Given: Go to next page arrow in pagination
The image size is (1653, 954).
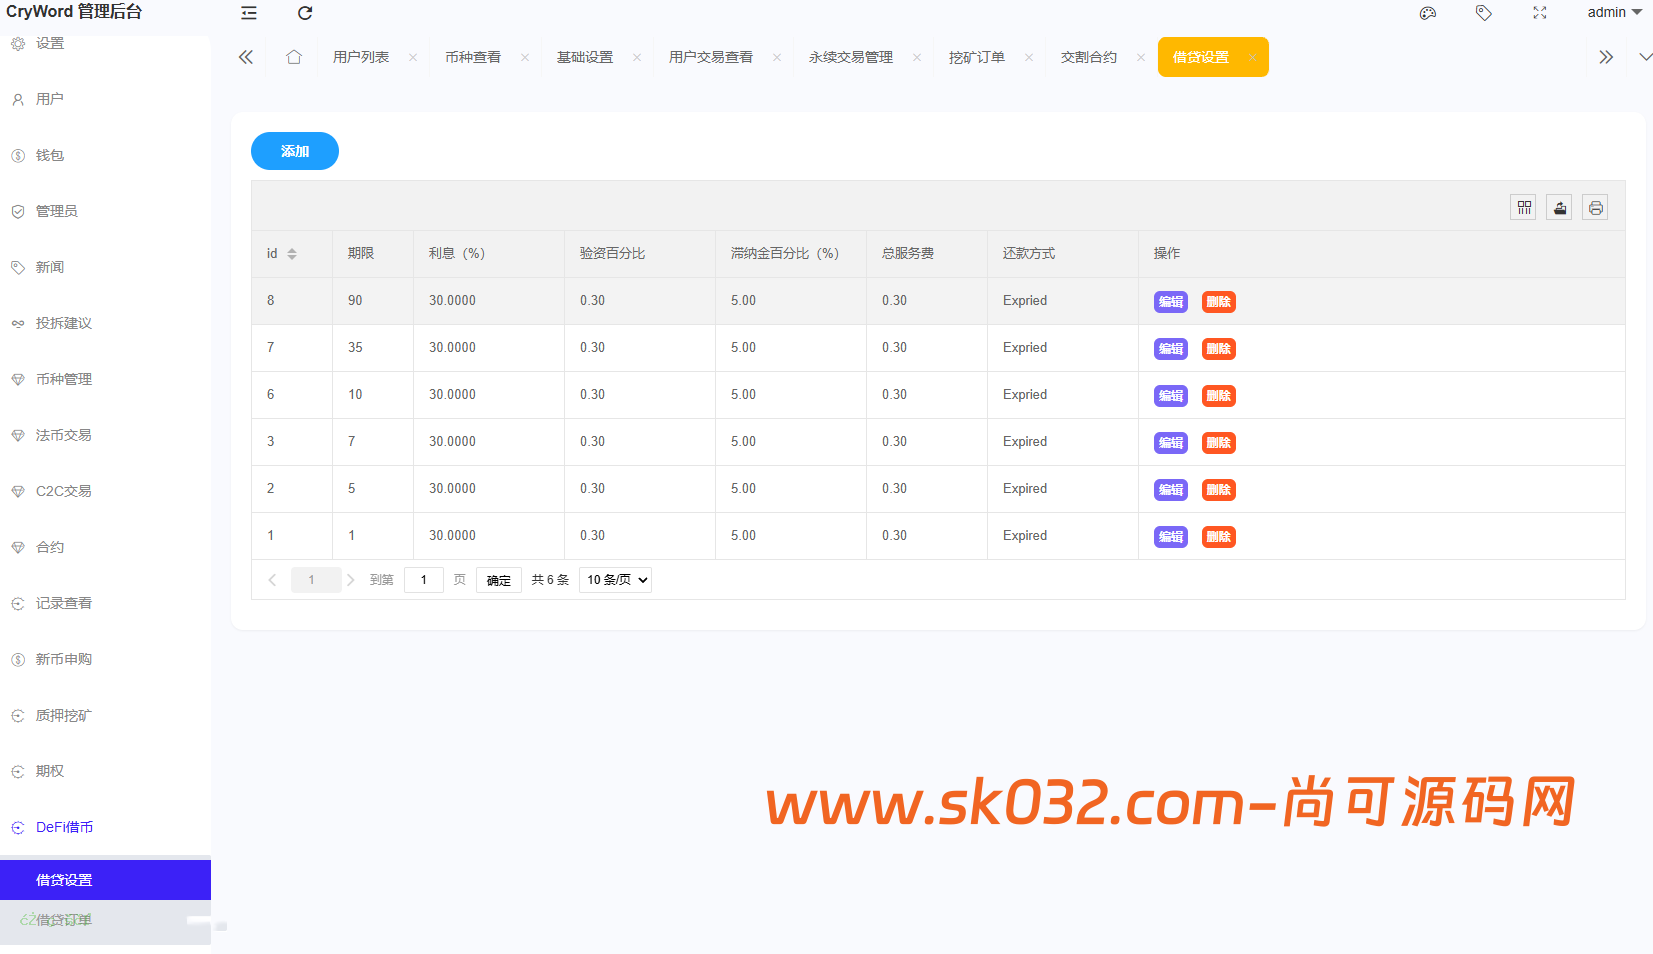Looking at the screenshot, I should (x=351, y=580).
